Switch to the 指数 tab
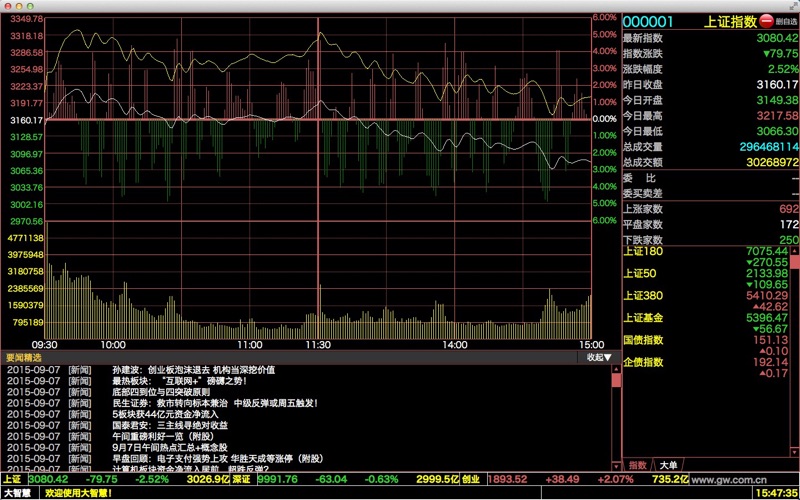The height and width of the screenshot is (500, 800). (638, 465)
